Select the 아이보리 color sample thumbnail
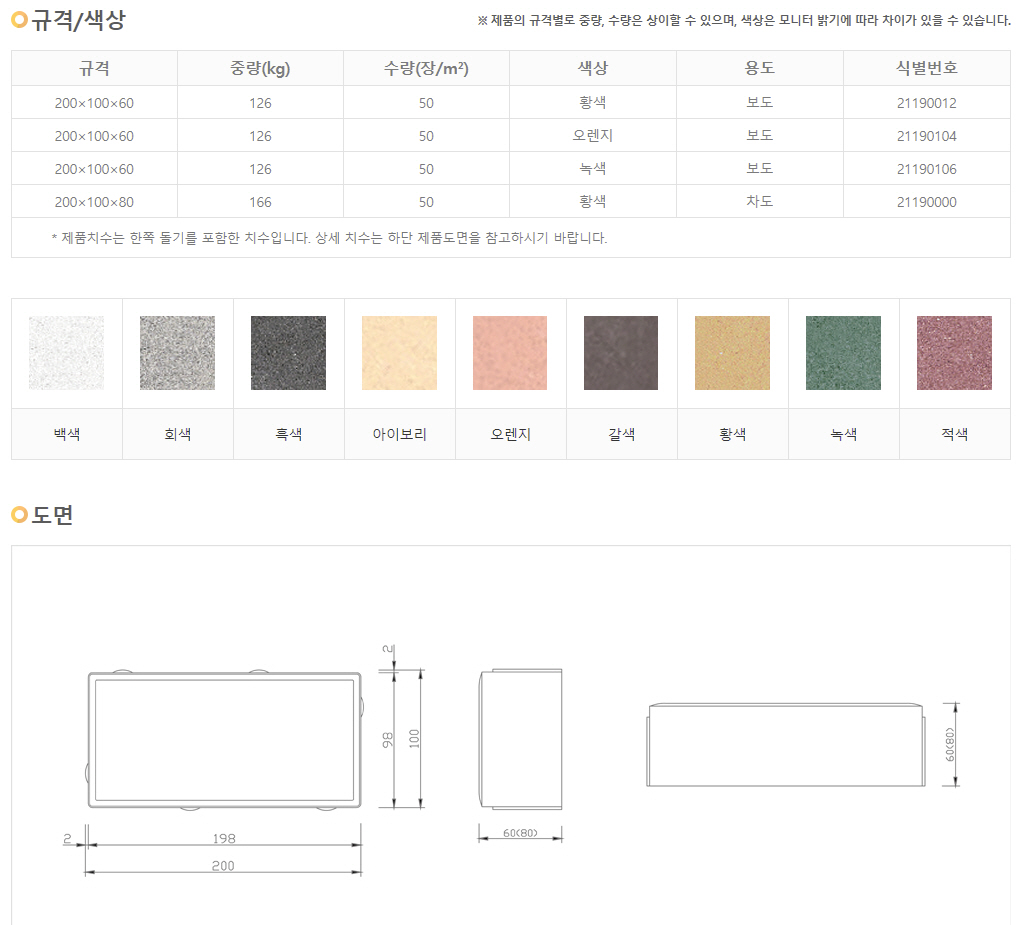The height and width of the screenshot is (925, 1022). pyautogui.click(x=399, y=352)
